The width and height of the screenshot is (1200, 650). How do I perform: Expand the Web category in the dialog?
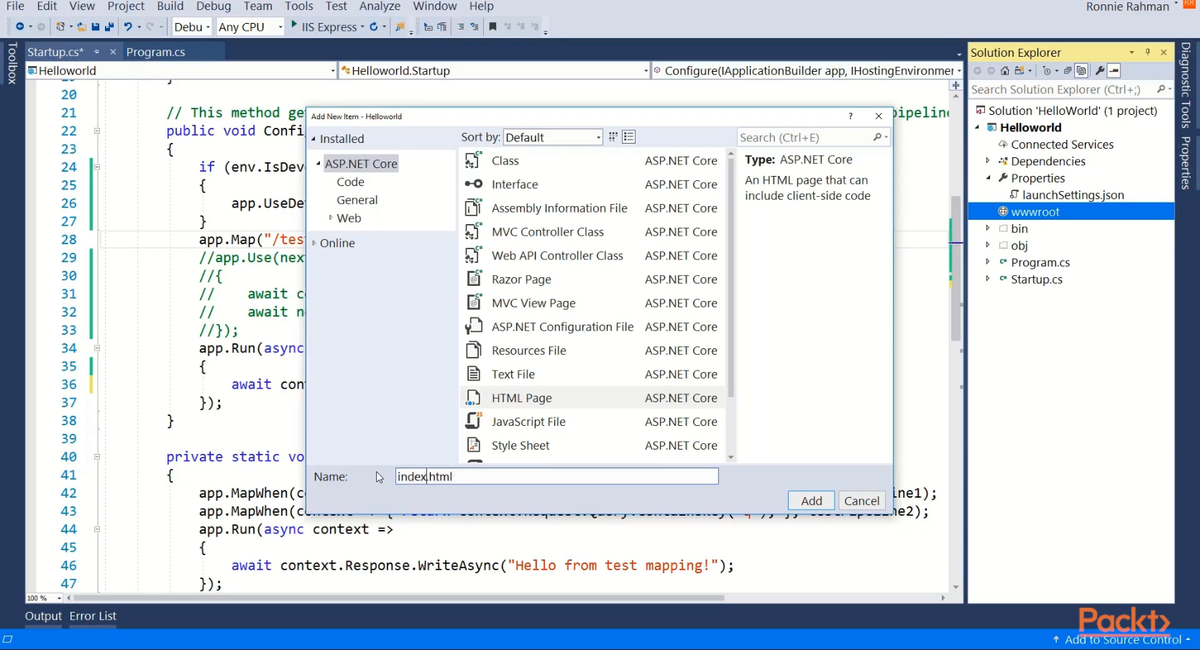330,218
